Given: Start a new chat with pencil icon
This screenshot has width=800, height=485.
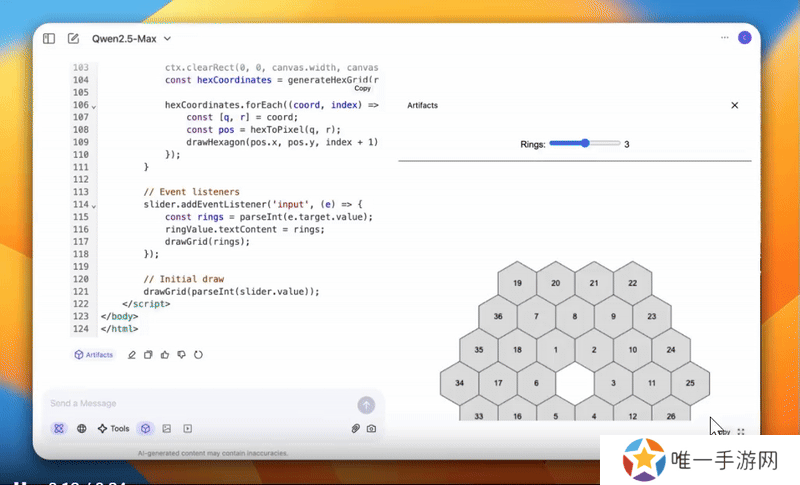Looking at the screenshot, I should point(73,39).
